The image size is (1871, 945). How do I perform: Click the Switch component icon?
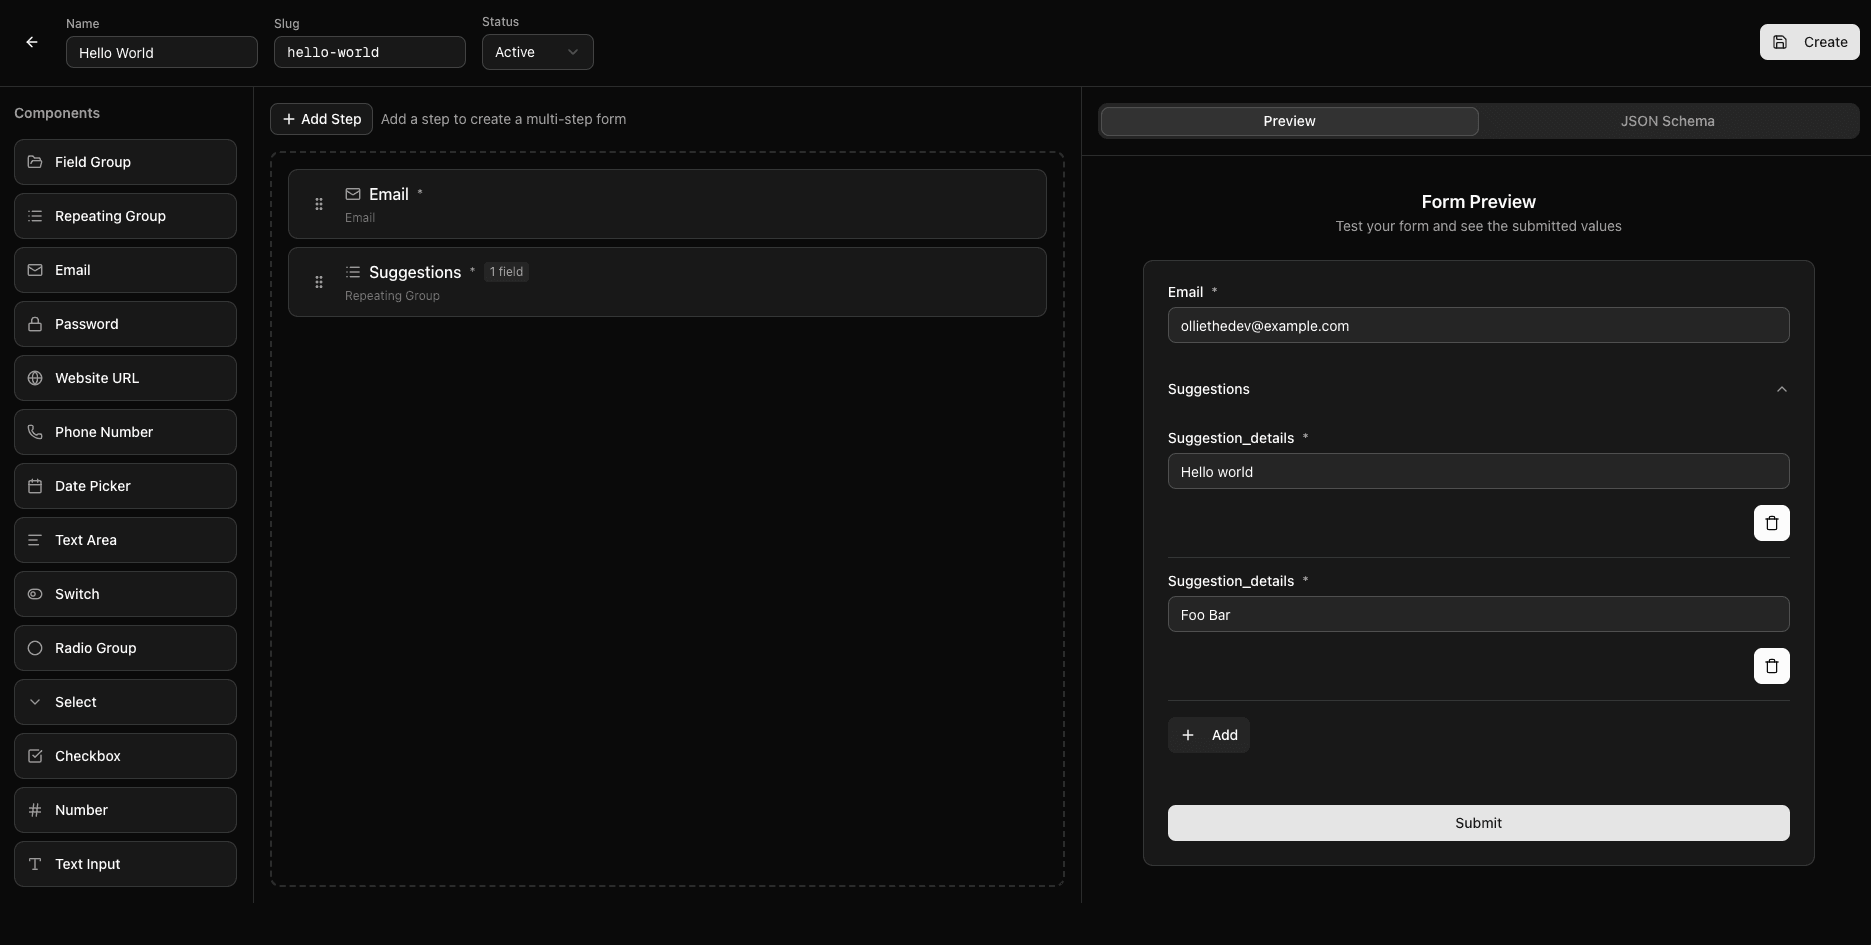point(35,594)
